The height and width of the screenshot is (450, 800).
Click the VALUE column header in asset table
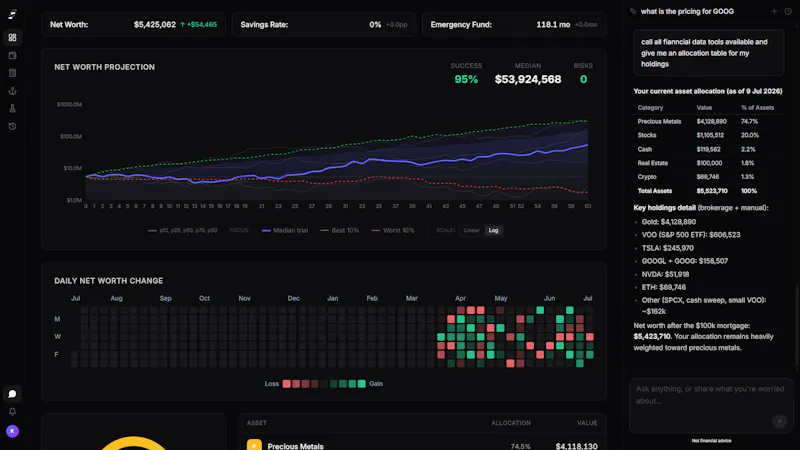(x=587, y=423)
